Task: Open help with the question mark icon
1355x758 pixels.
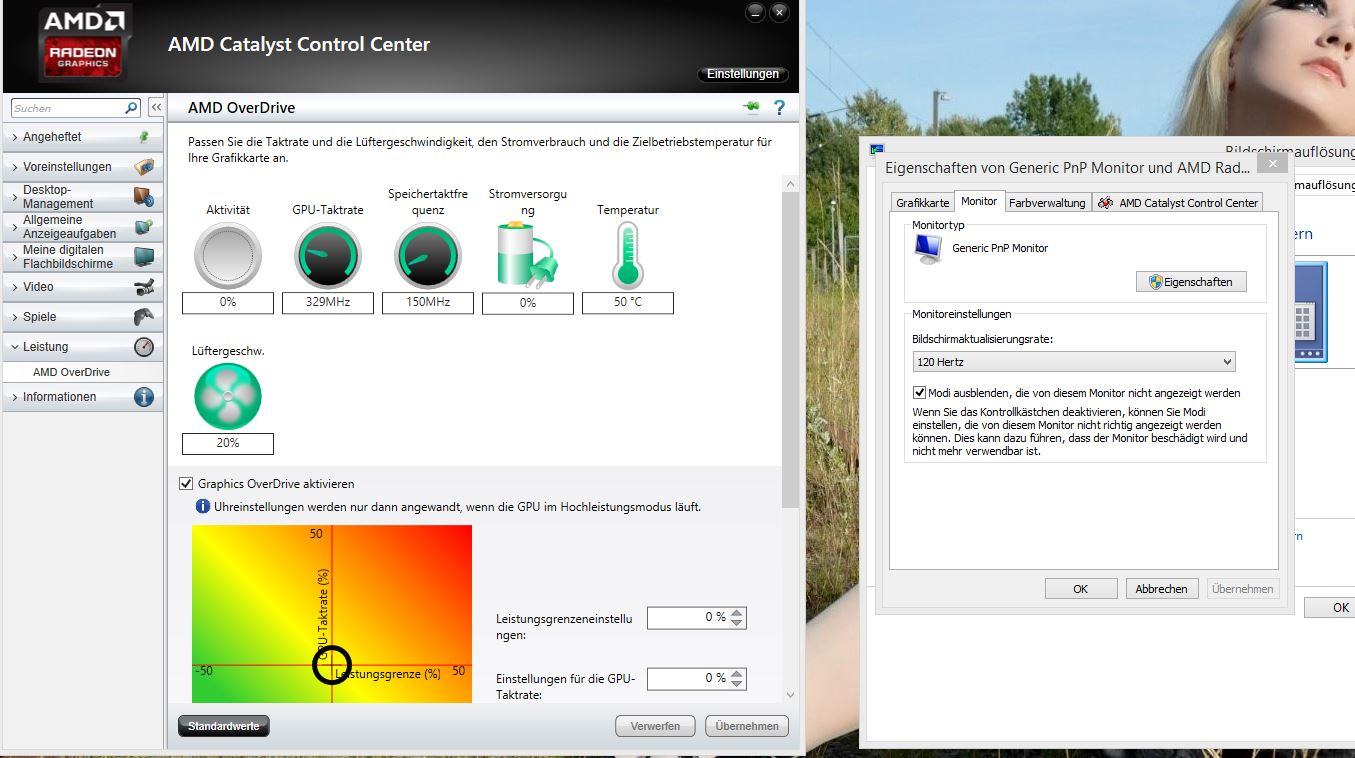Action: (779, 107)
